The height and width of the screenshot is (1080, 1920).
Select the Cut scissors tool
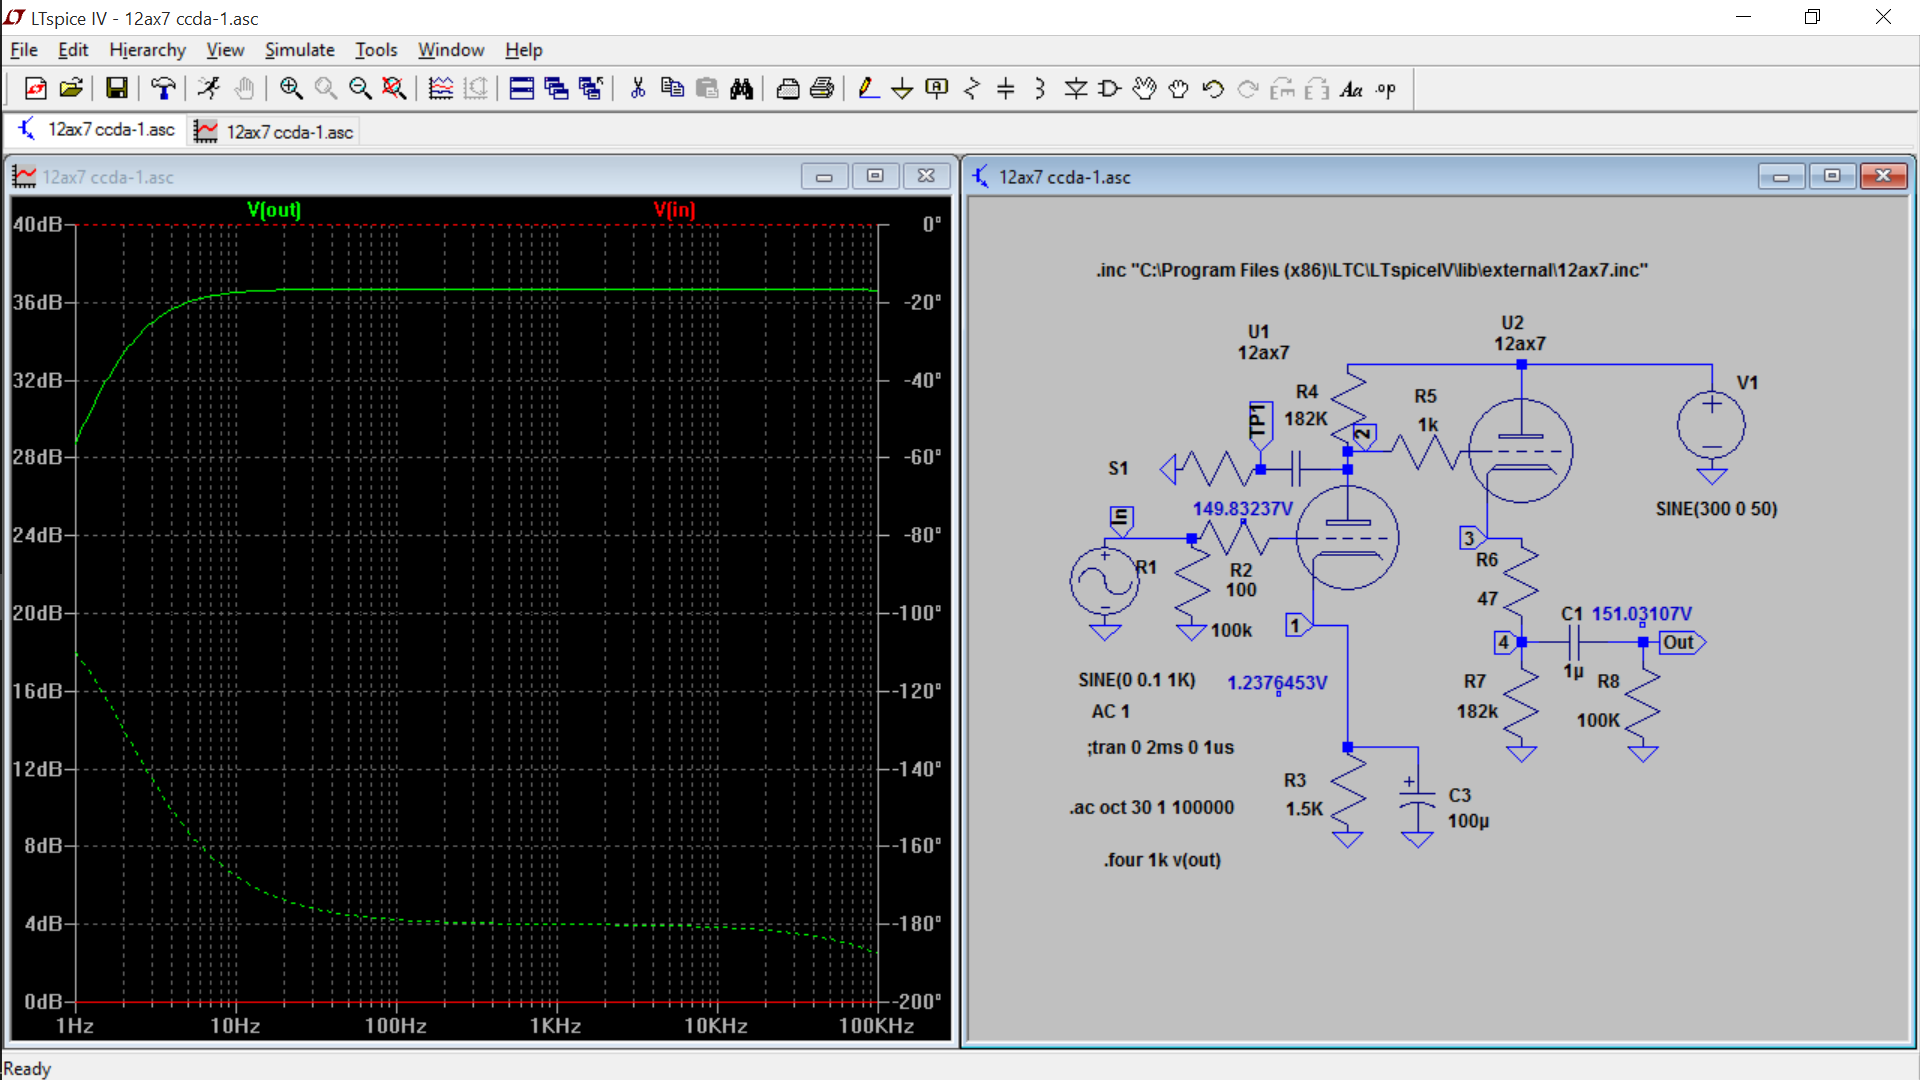(638, 89)
